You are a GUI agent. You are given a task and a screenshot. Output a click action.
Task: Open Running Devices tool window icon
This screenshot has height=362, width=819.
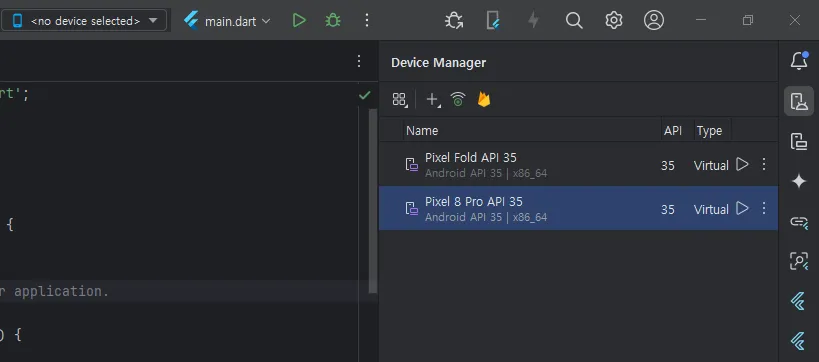[799, 141]
